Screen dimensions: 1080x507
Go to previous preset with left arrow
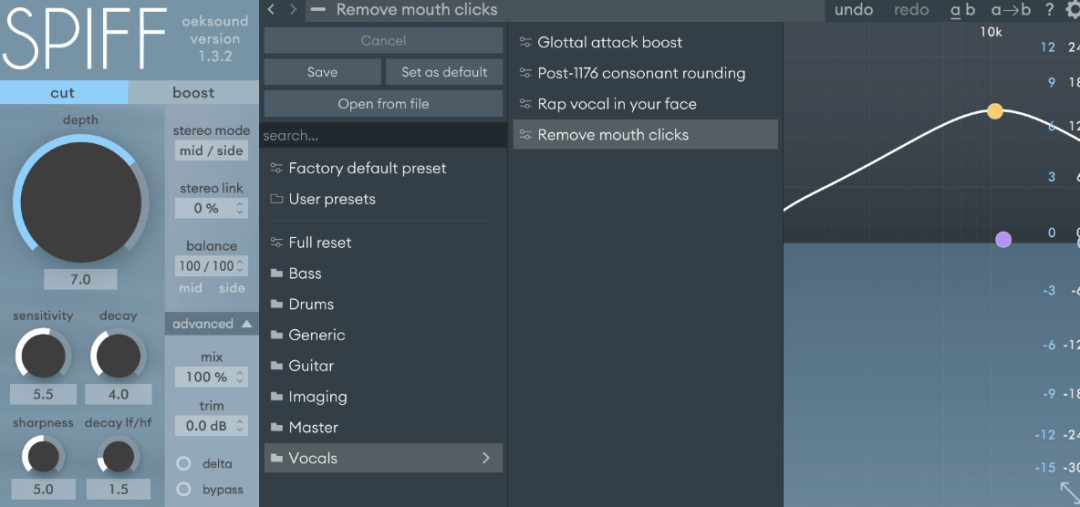tap(271, 10)
